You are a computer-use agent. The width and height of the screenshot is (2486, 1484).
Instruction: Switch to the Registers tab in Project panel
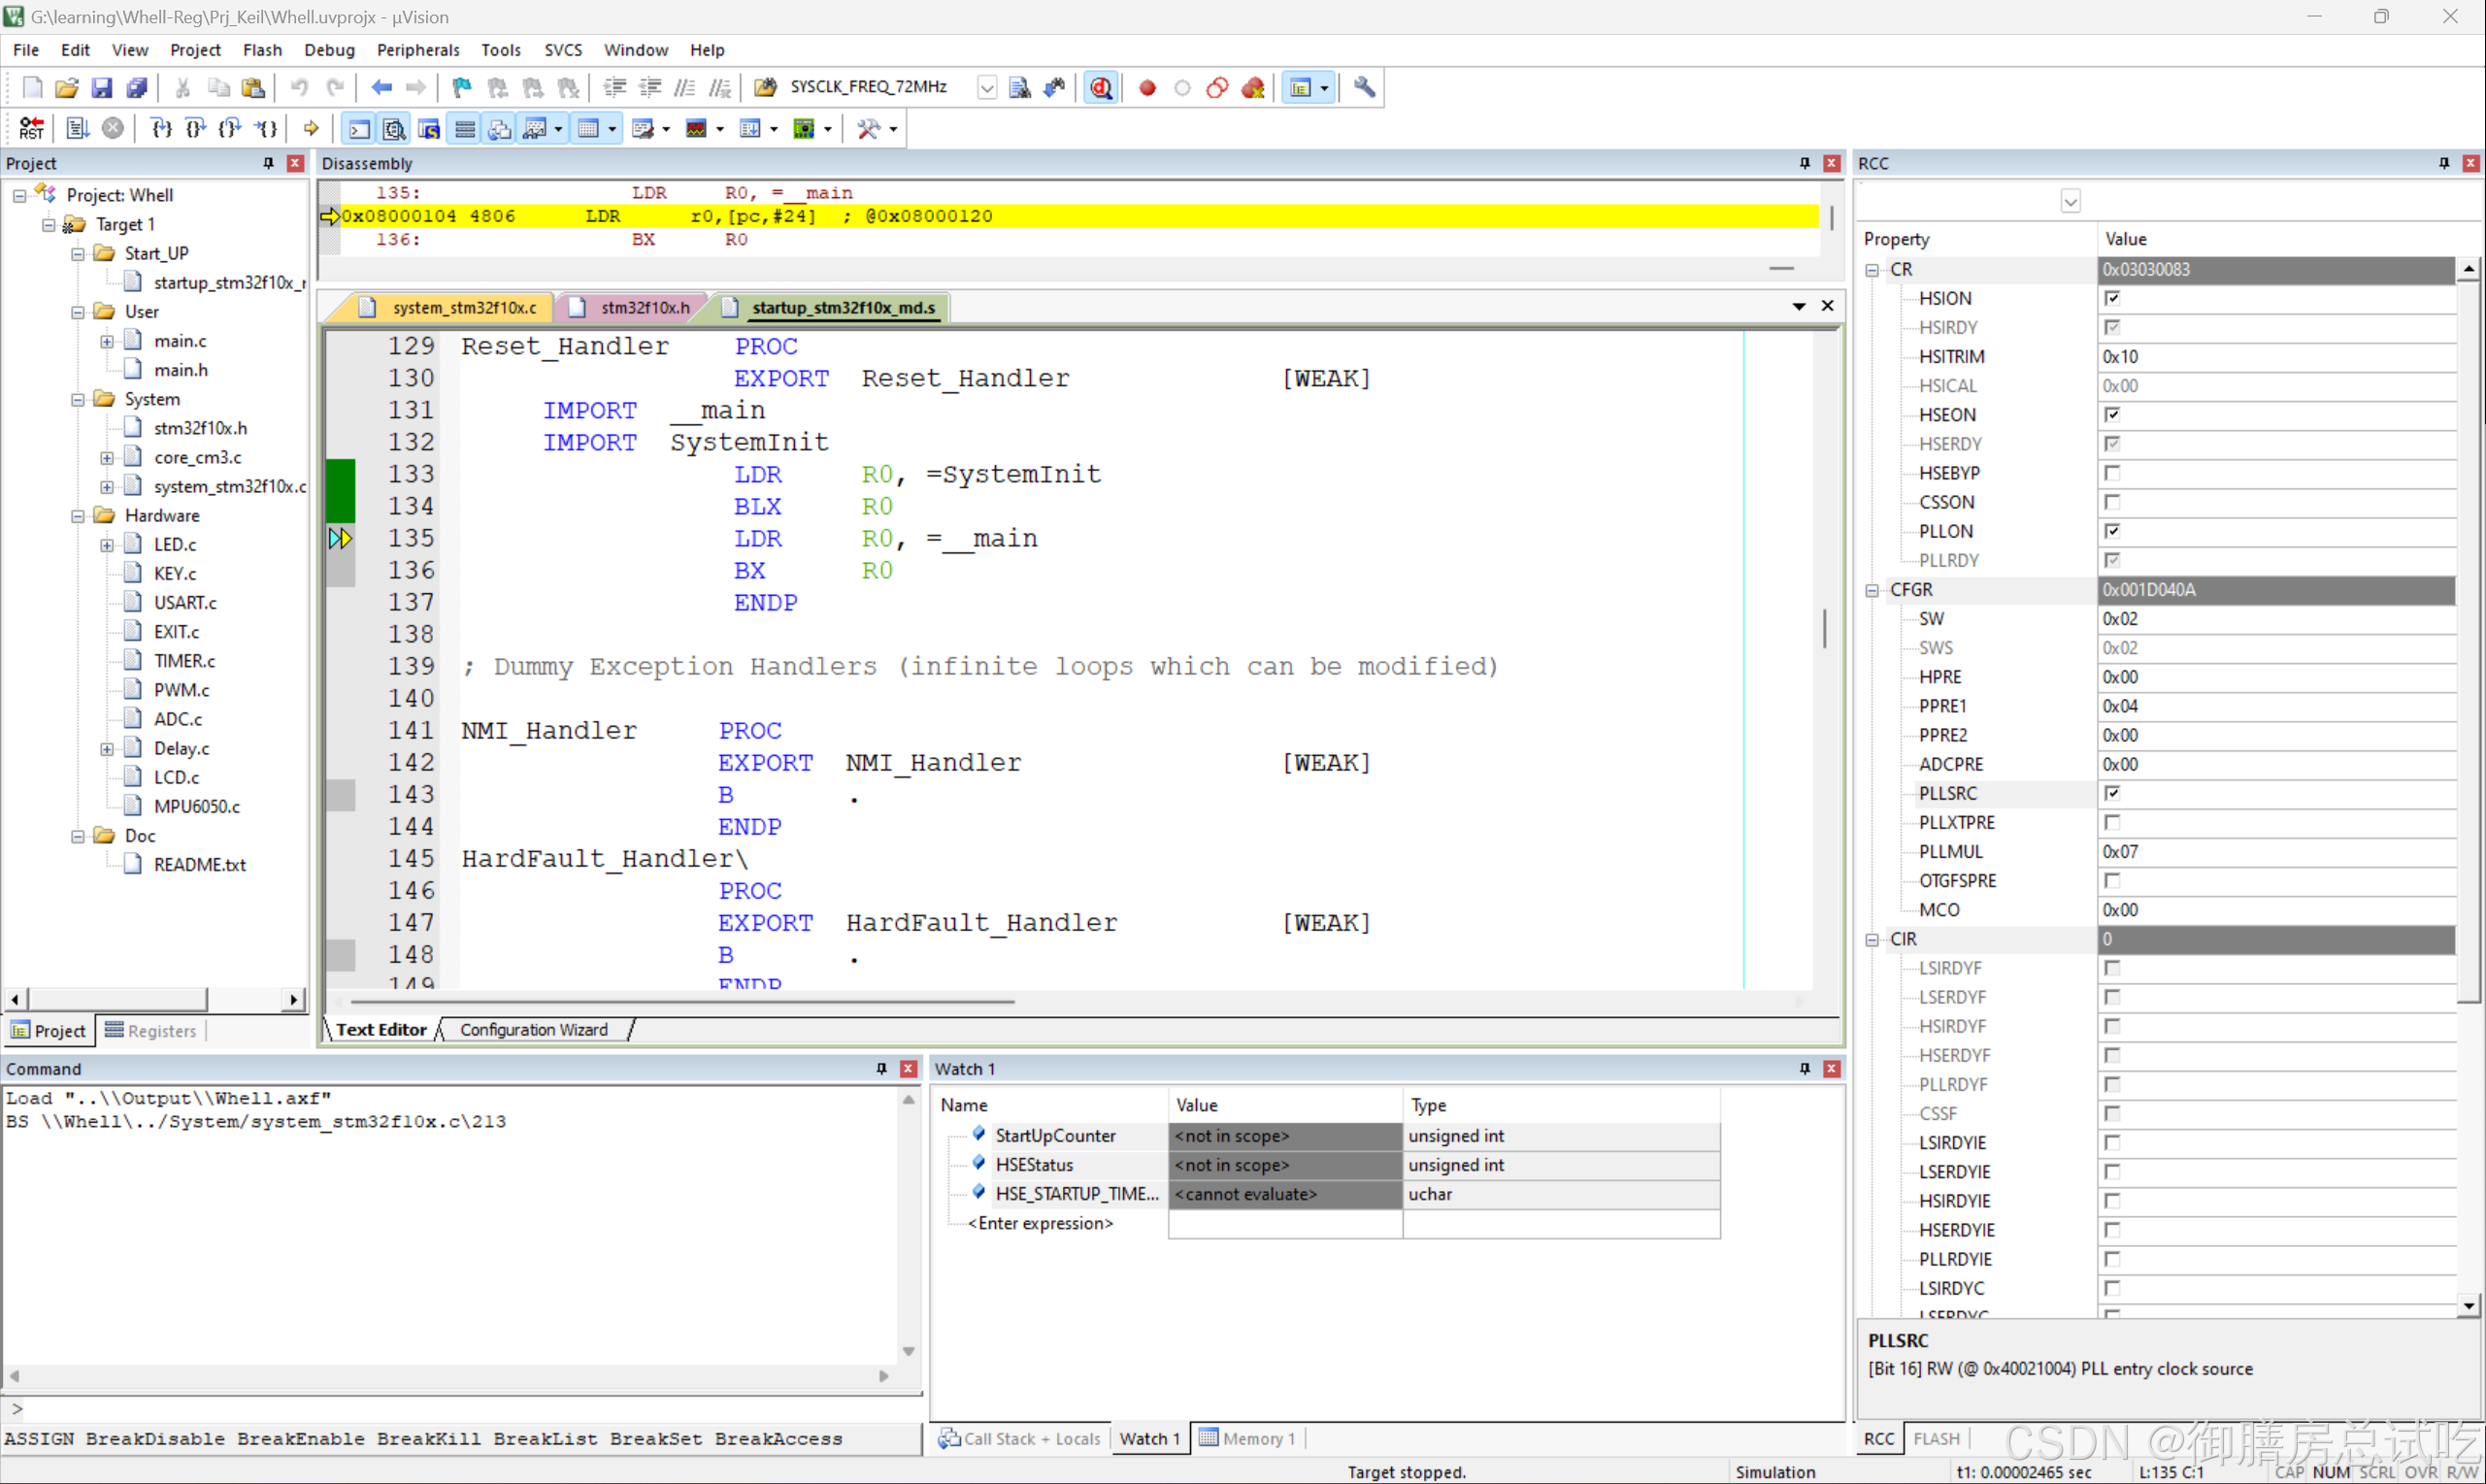coord(152,1031)
